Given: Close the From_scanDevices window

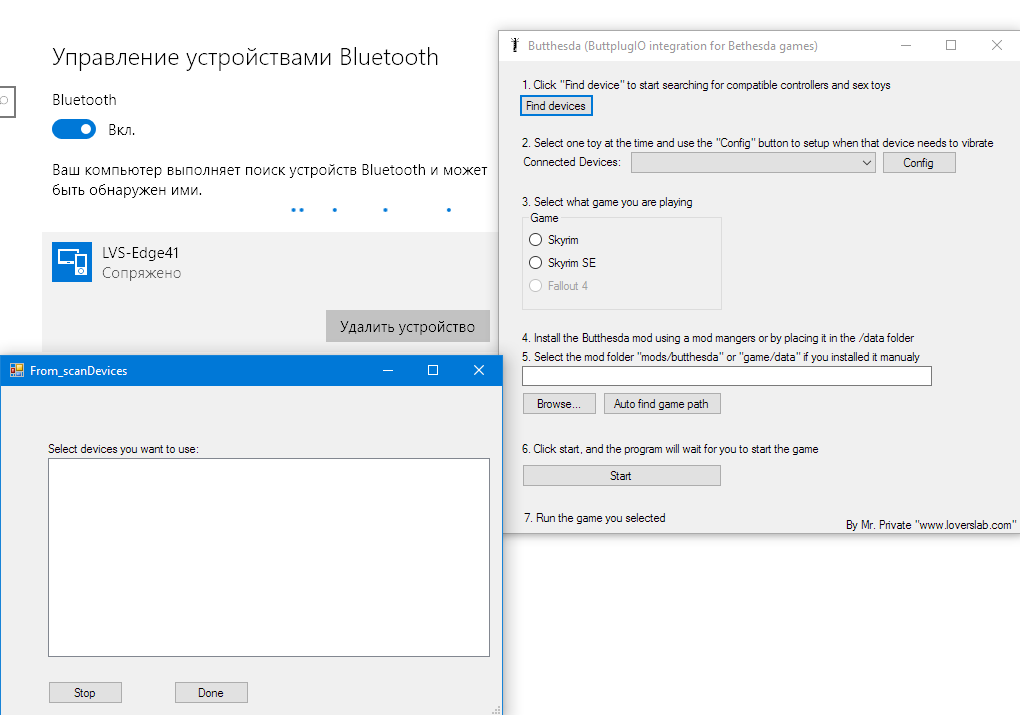Looking at the screenshot, I should [479, 370].
